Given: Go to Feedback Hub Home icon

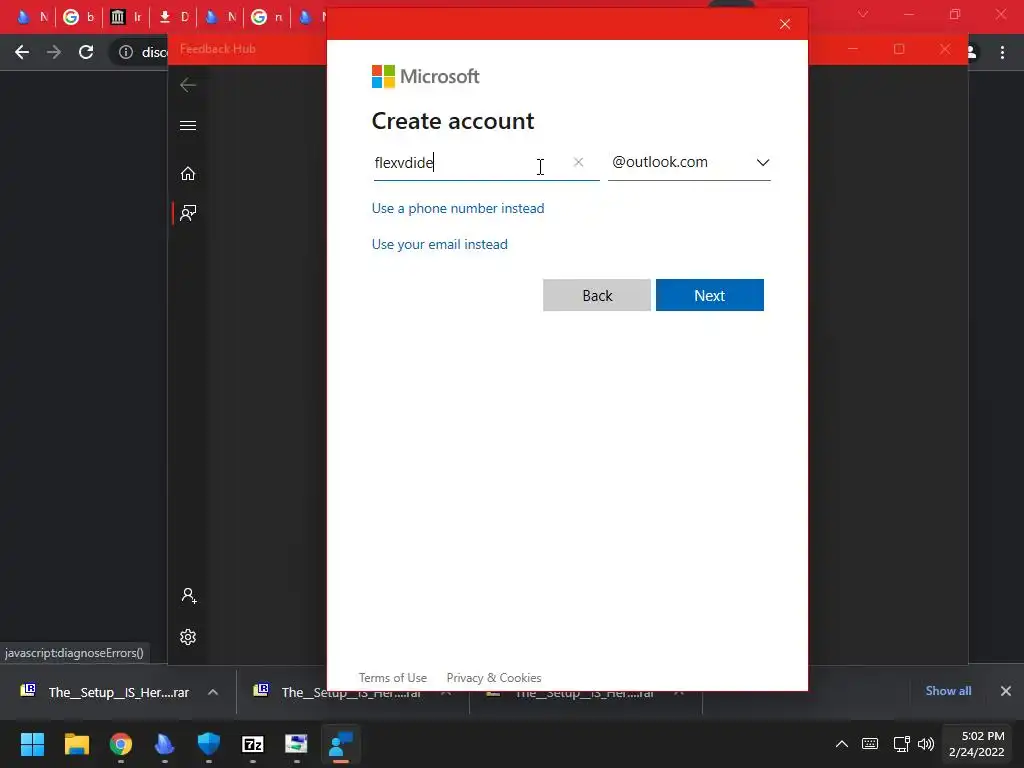Looking at the screenshot, I should pyautogui.click(x=188, y=174).
